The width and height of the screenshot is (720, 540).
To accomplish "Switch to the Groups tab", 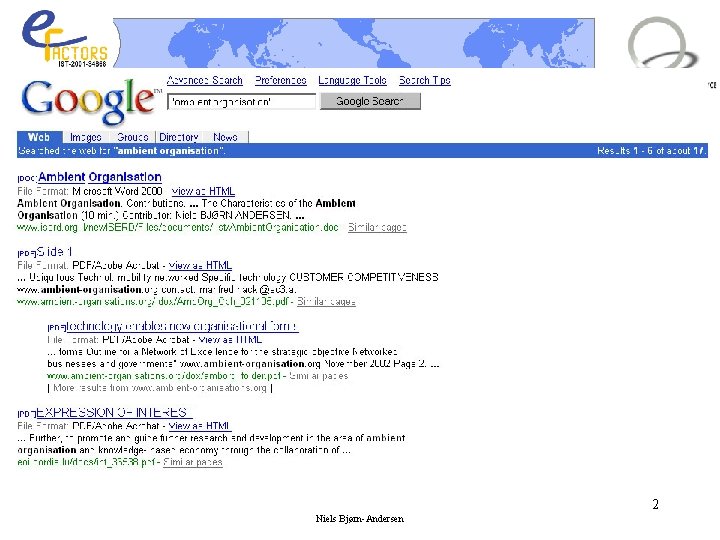I will (133, 137).
